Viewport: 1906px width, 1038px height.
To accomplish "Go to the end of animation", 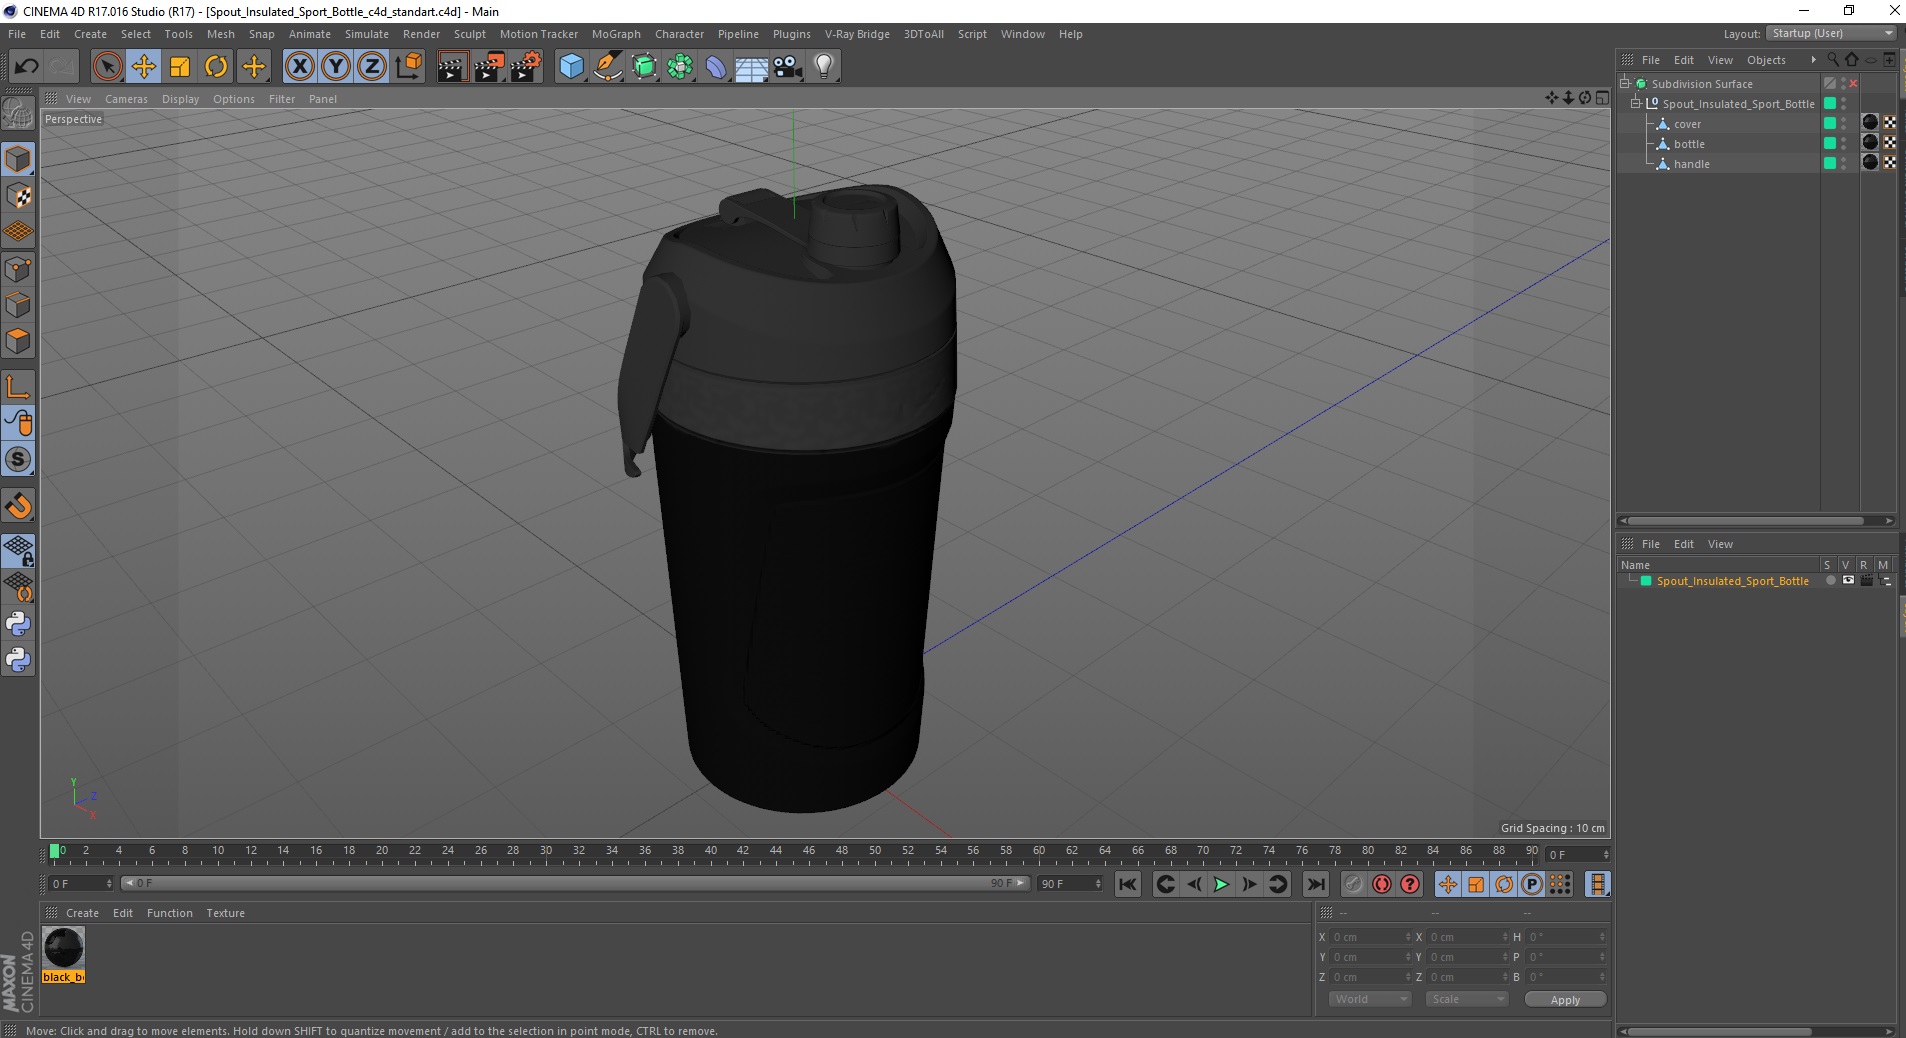I will [1316, 884].
